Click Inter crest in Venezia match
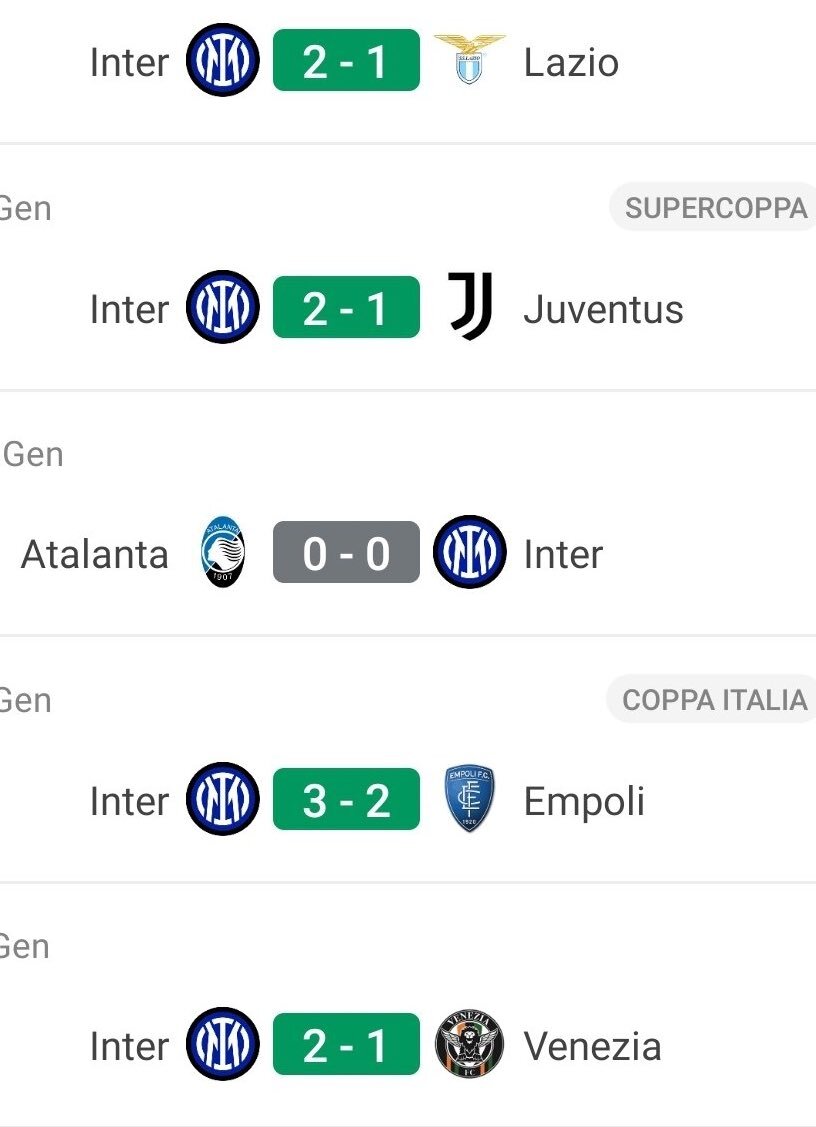 pos(223,1044)
